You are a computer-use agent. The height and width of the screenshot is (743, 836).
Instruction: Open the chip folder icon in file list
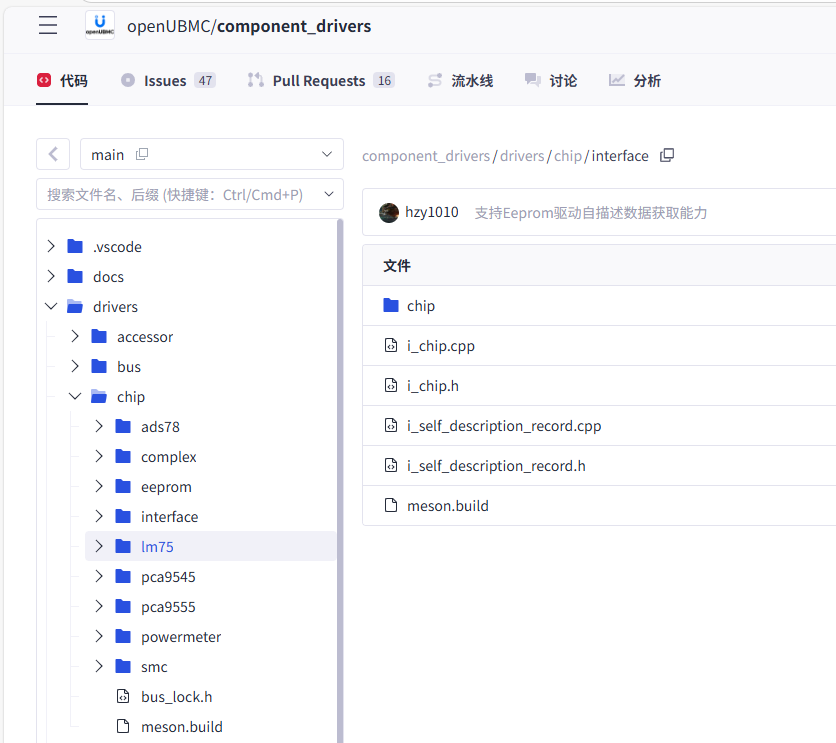pos(391,306)
